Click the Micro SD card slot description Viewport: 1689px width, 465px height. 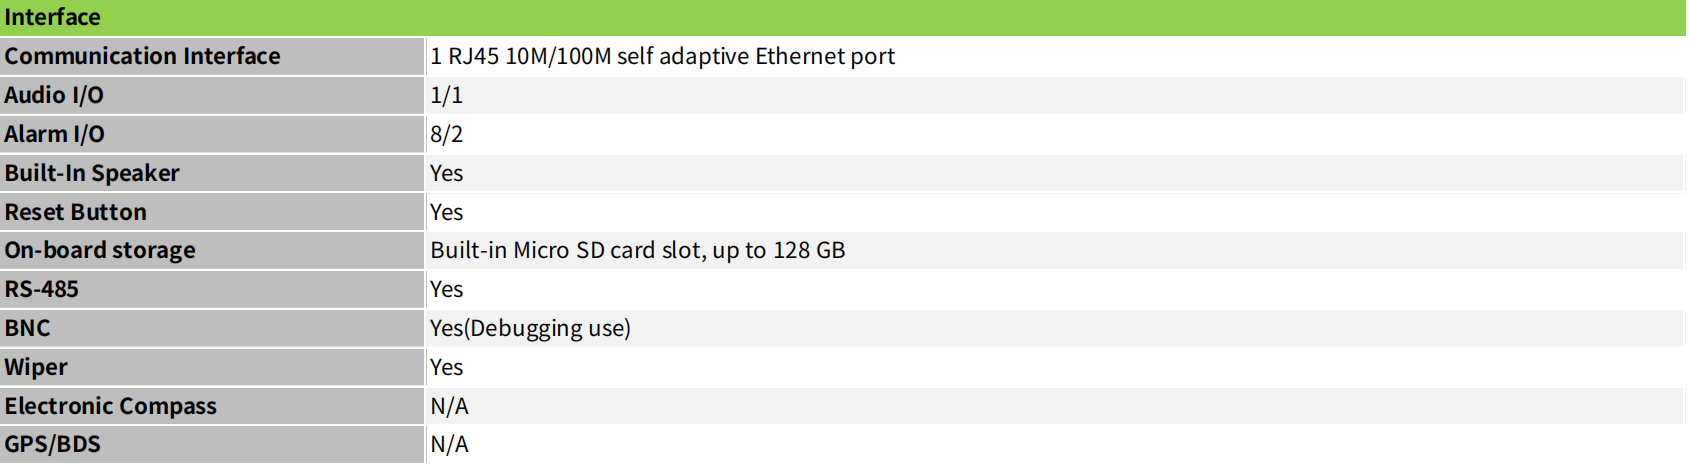[637, 250]
